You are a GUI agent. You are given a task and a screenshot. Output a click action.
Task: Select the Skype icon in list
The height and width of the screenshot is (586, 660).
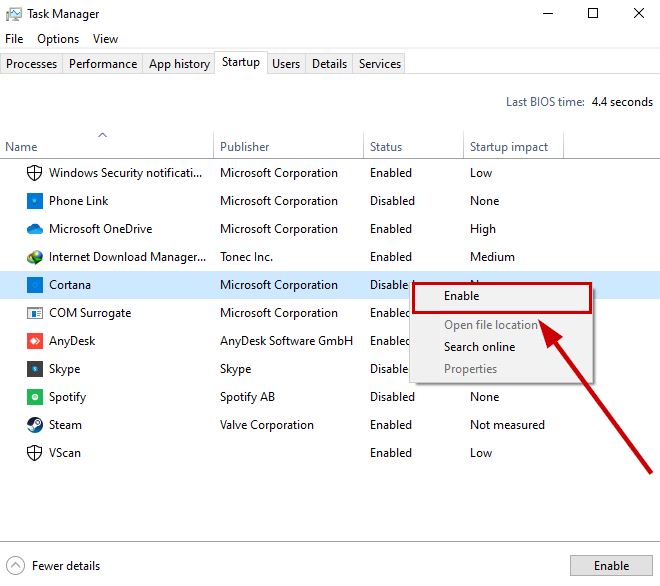(x=35, y=369)
